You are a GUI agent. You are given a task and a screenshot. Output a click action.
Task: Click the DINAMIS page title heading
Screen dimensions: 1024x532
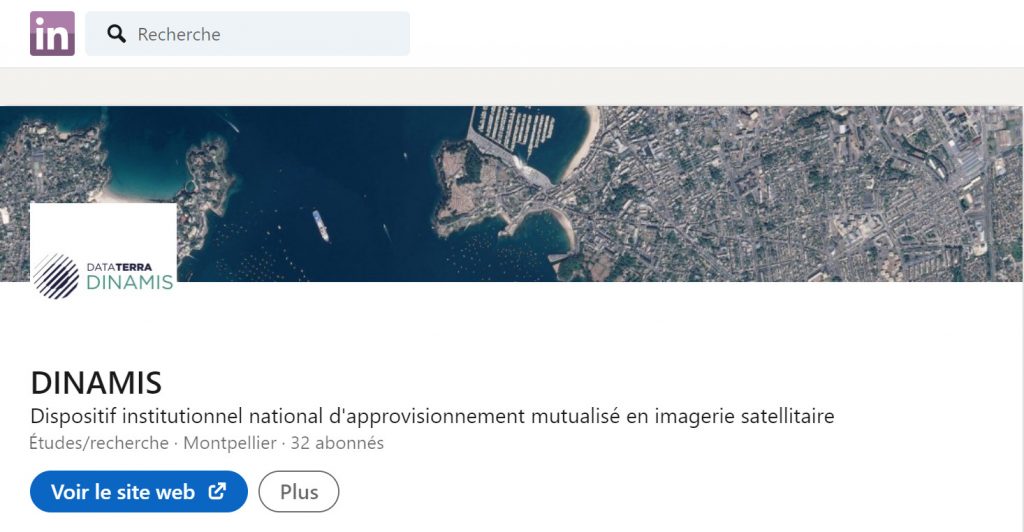coord(96,382)
